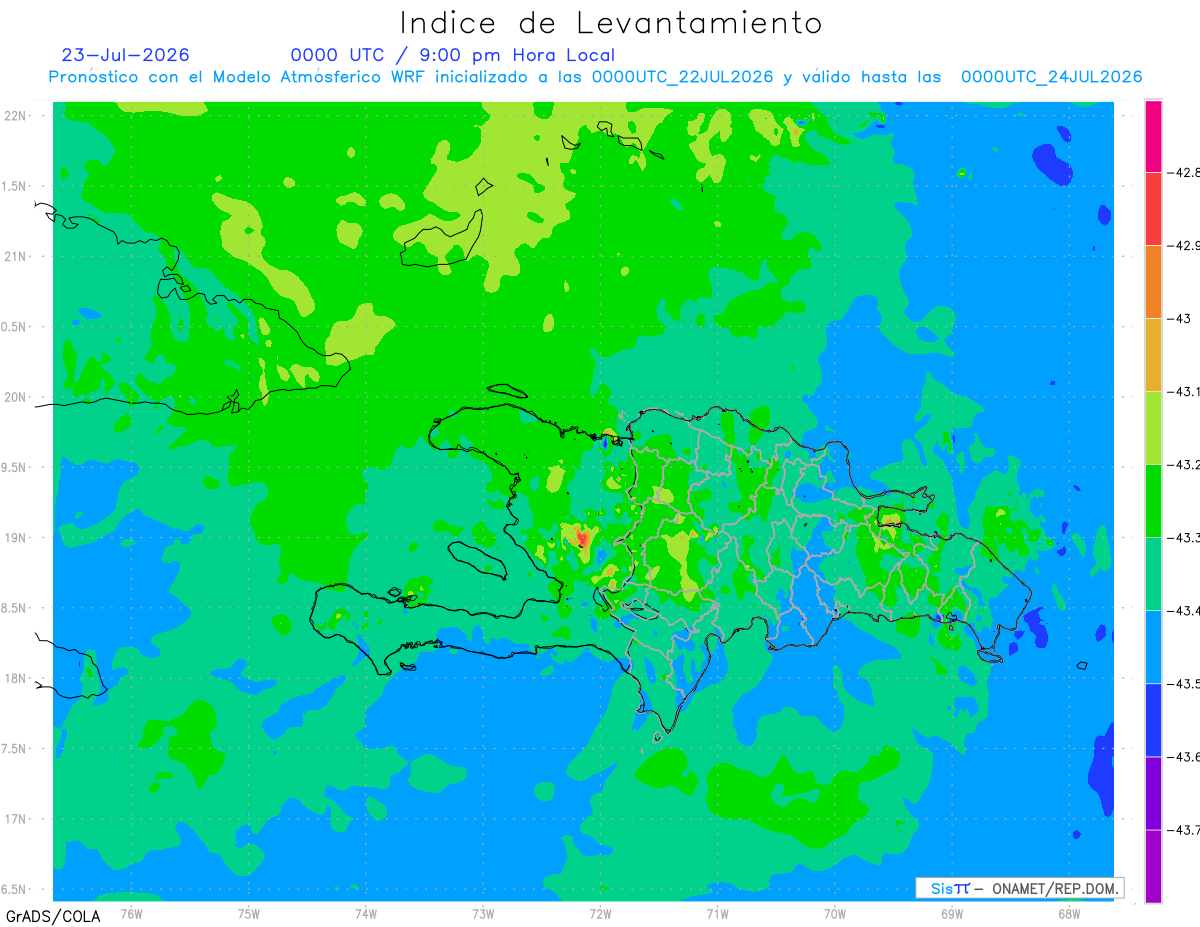Click the "21N" latitude label
1200x927 pixels.
[x=17, y=256]
